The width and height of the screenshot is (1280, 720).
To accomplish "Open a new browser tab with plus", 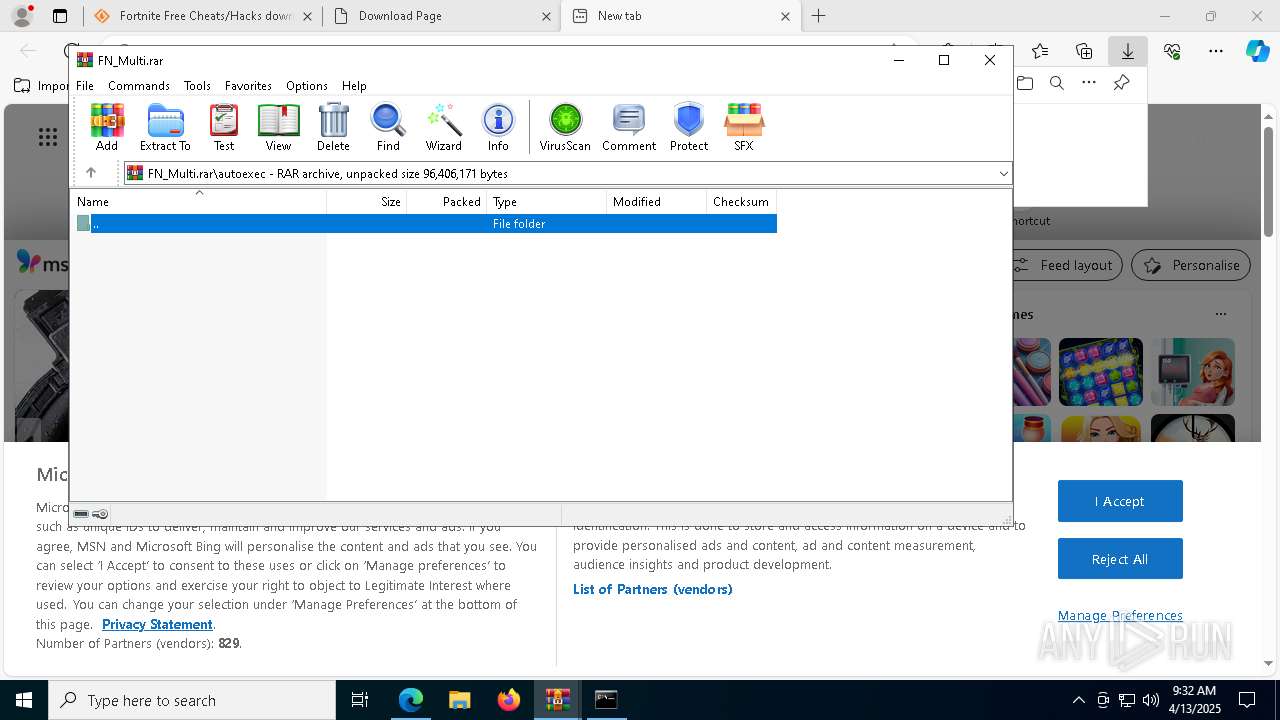I will (818, 16).
